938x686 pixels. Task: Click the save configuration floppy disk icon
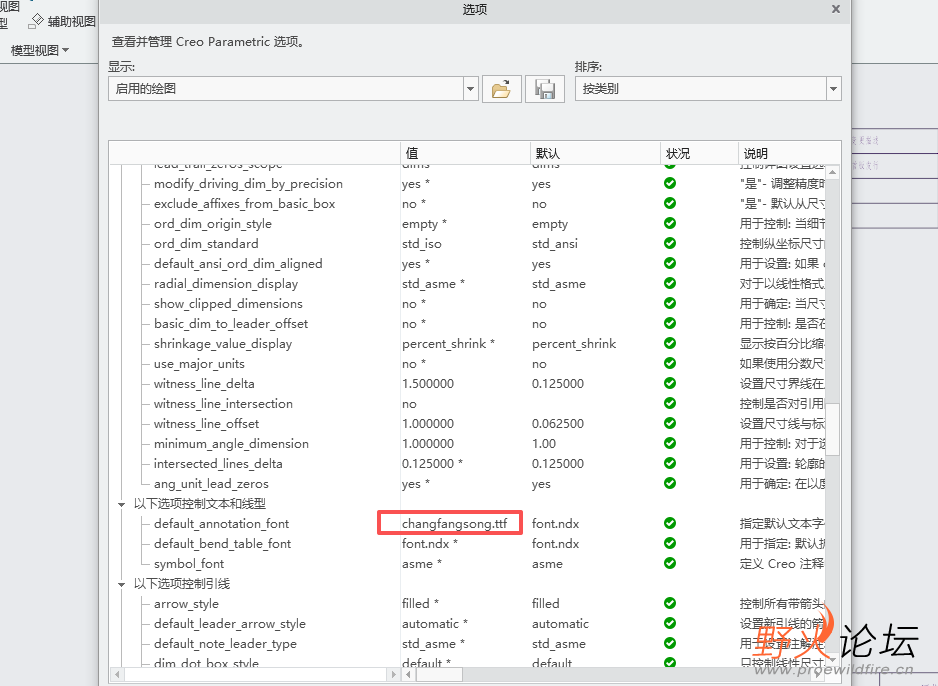point(545,89)
